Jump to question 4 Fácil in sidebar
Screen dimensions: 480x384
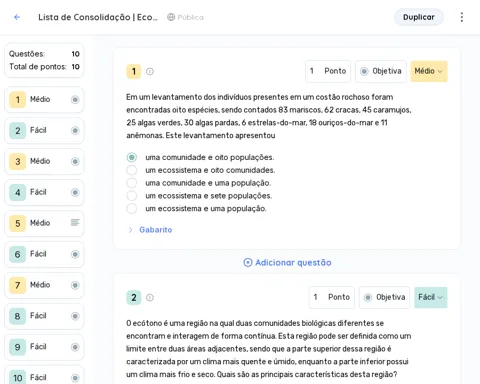point(44,192)
